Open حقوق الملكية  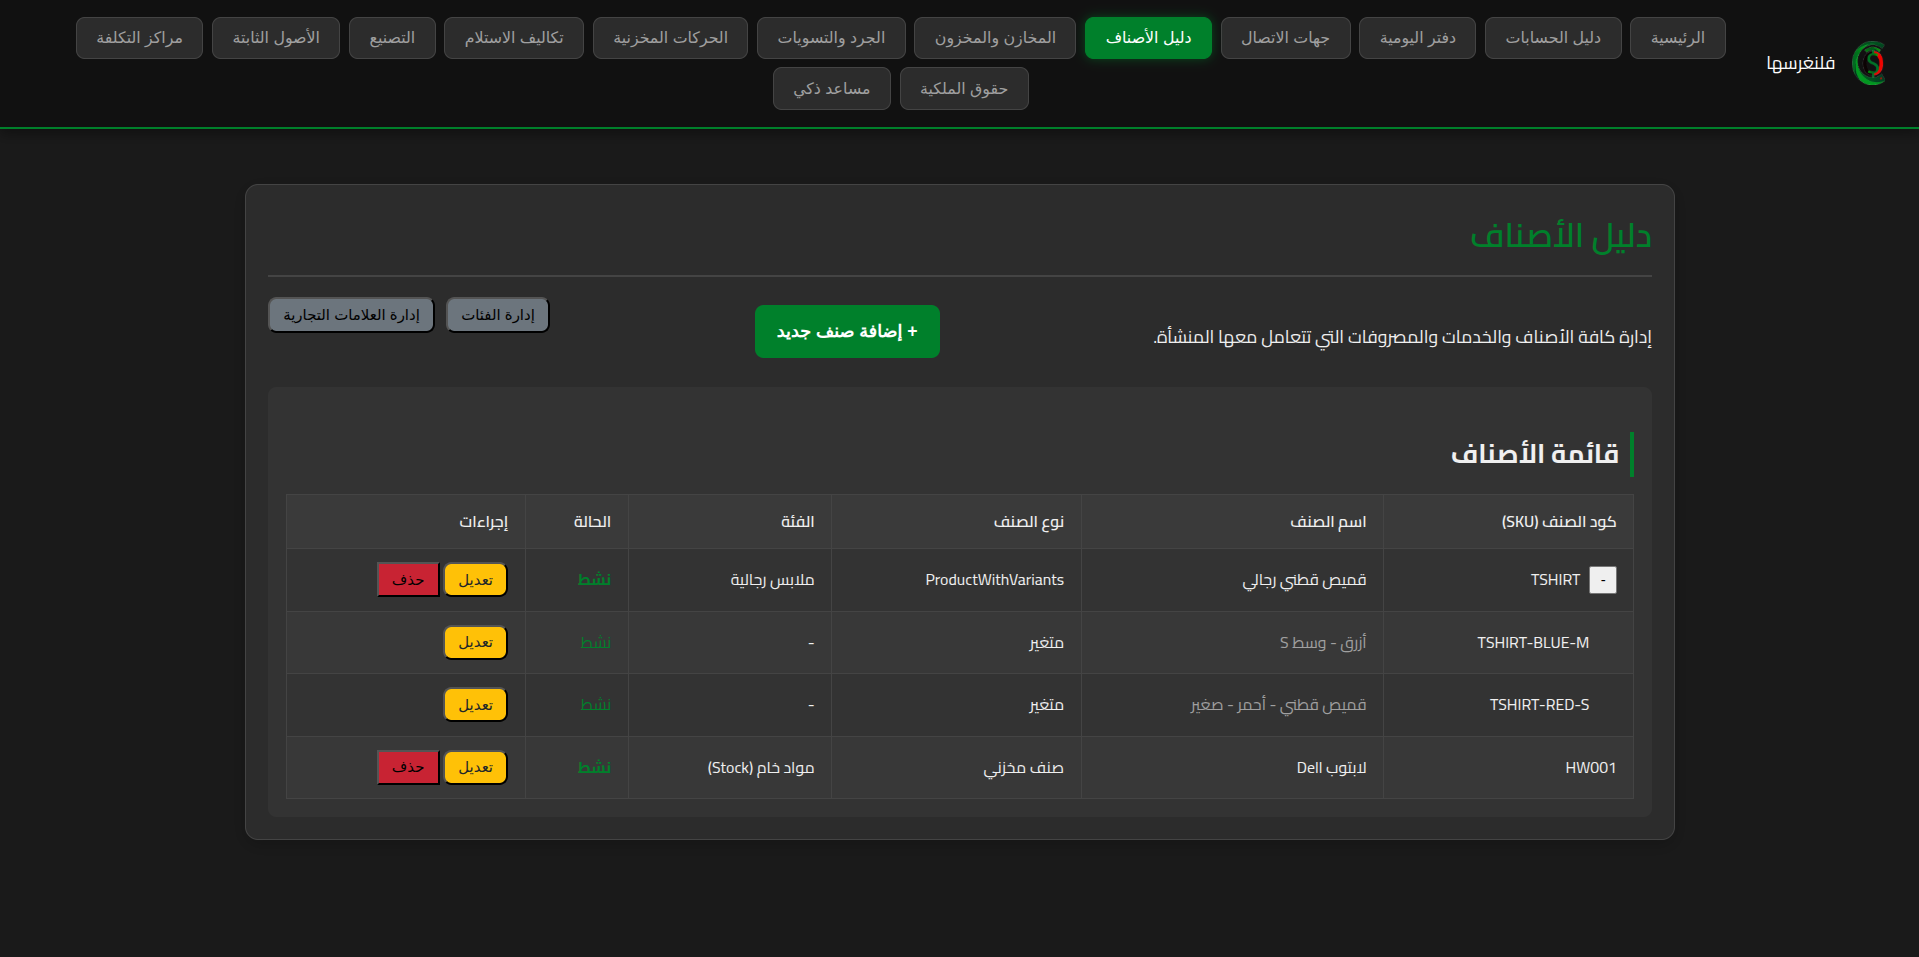click(x=963, y=88)
